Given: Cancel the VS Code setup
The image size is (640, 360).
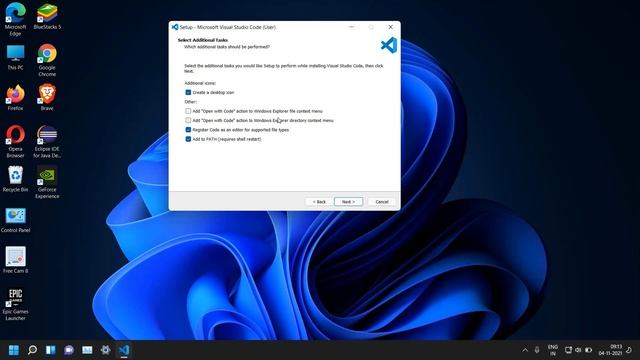Looking at the screenshot, I should pyautogui.click(x=382, y=202).
